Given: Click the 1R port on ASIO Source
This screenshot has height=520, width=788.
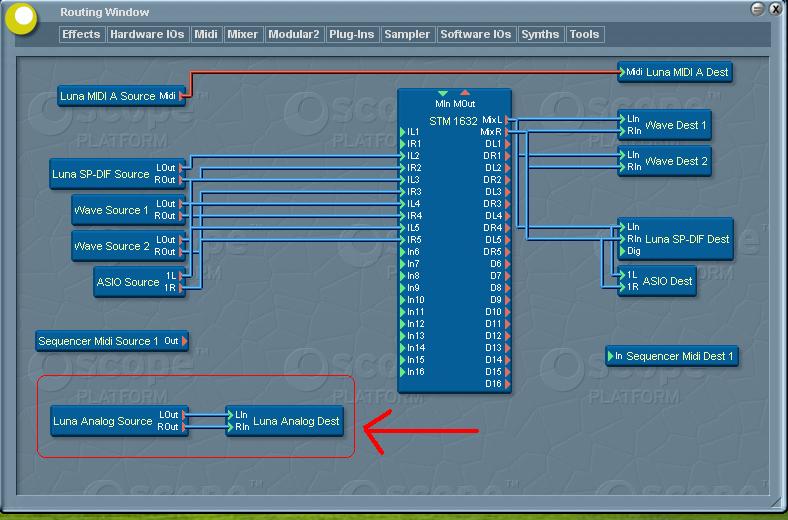Looking at the screenshot, I should (182, 288).
